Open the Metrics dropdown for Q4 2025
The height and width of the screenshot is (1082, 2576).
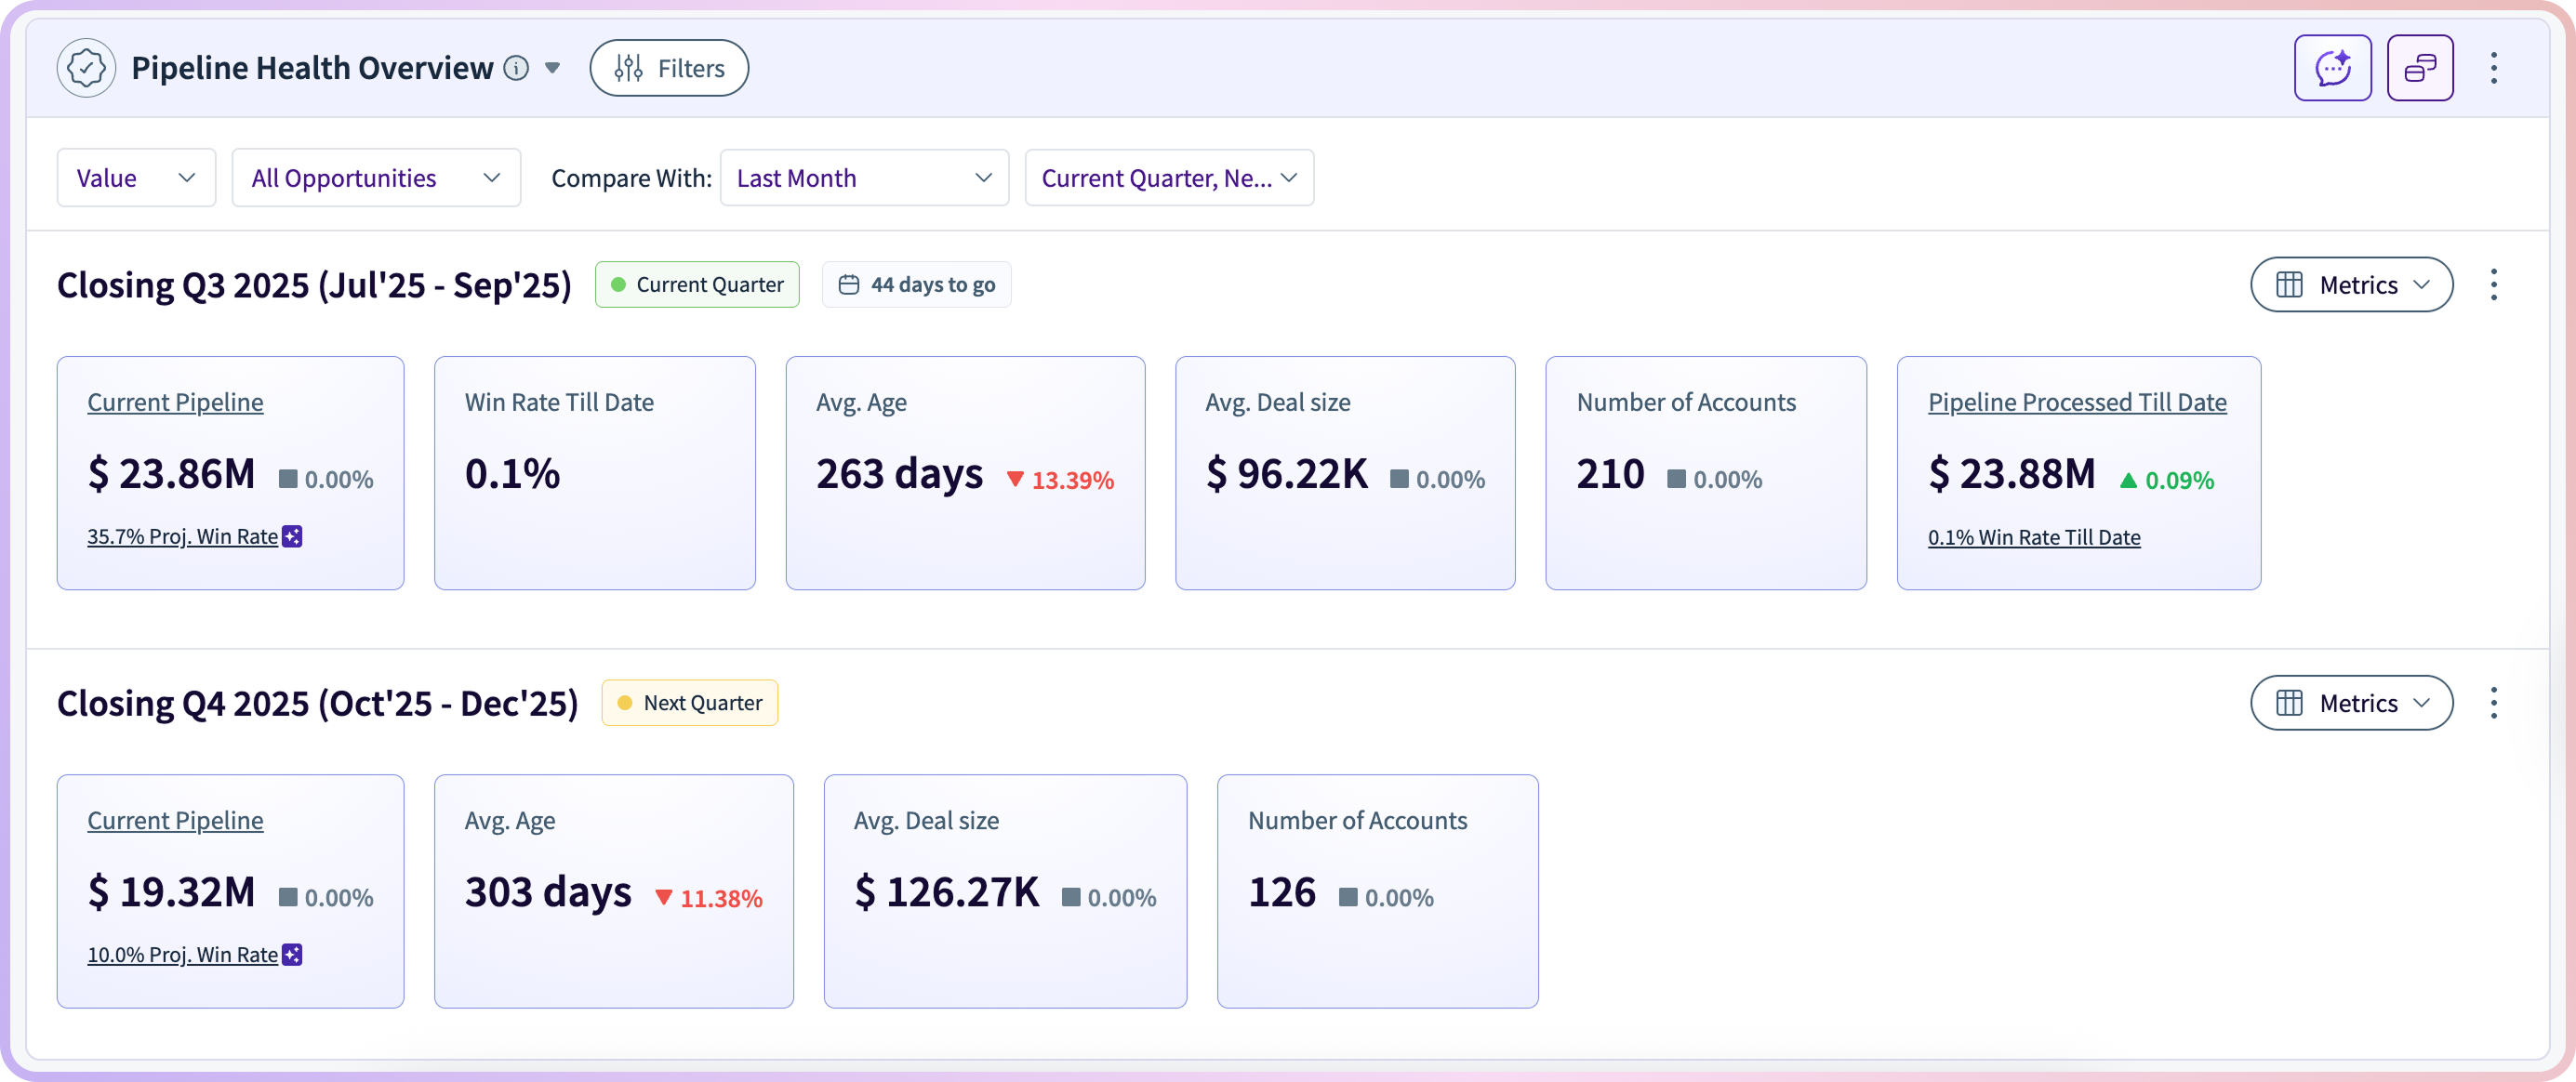(2351, 703)
